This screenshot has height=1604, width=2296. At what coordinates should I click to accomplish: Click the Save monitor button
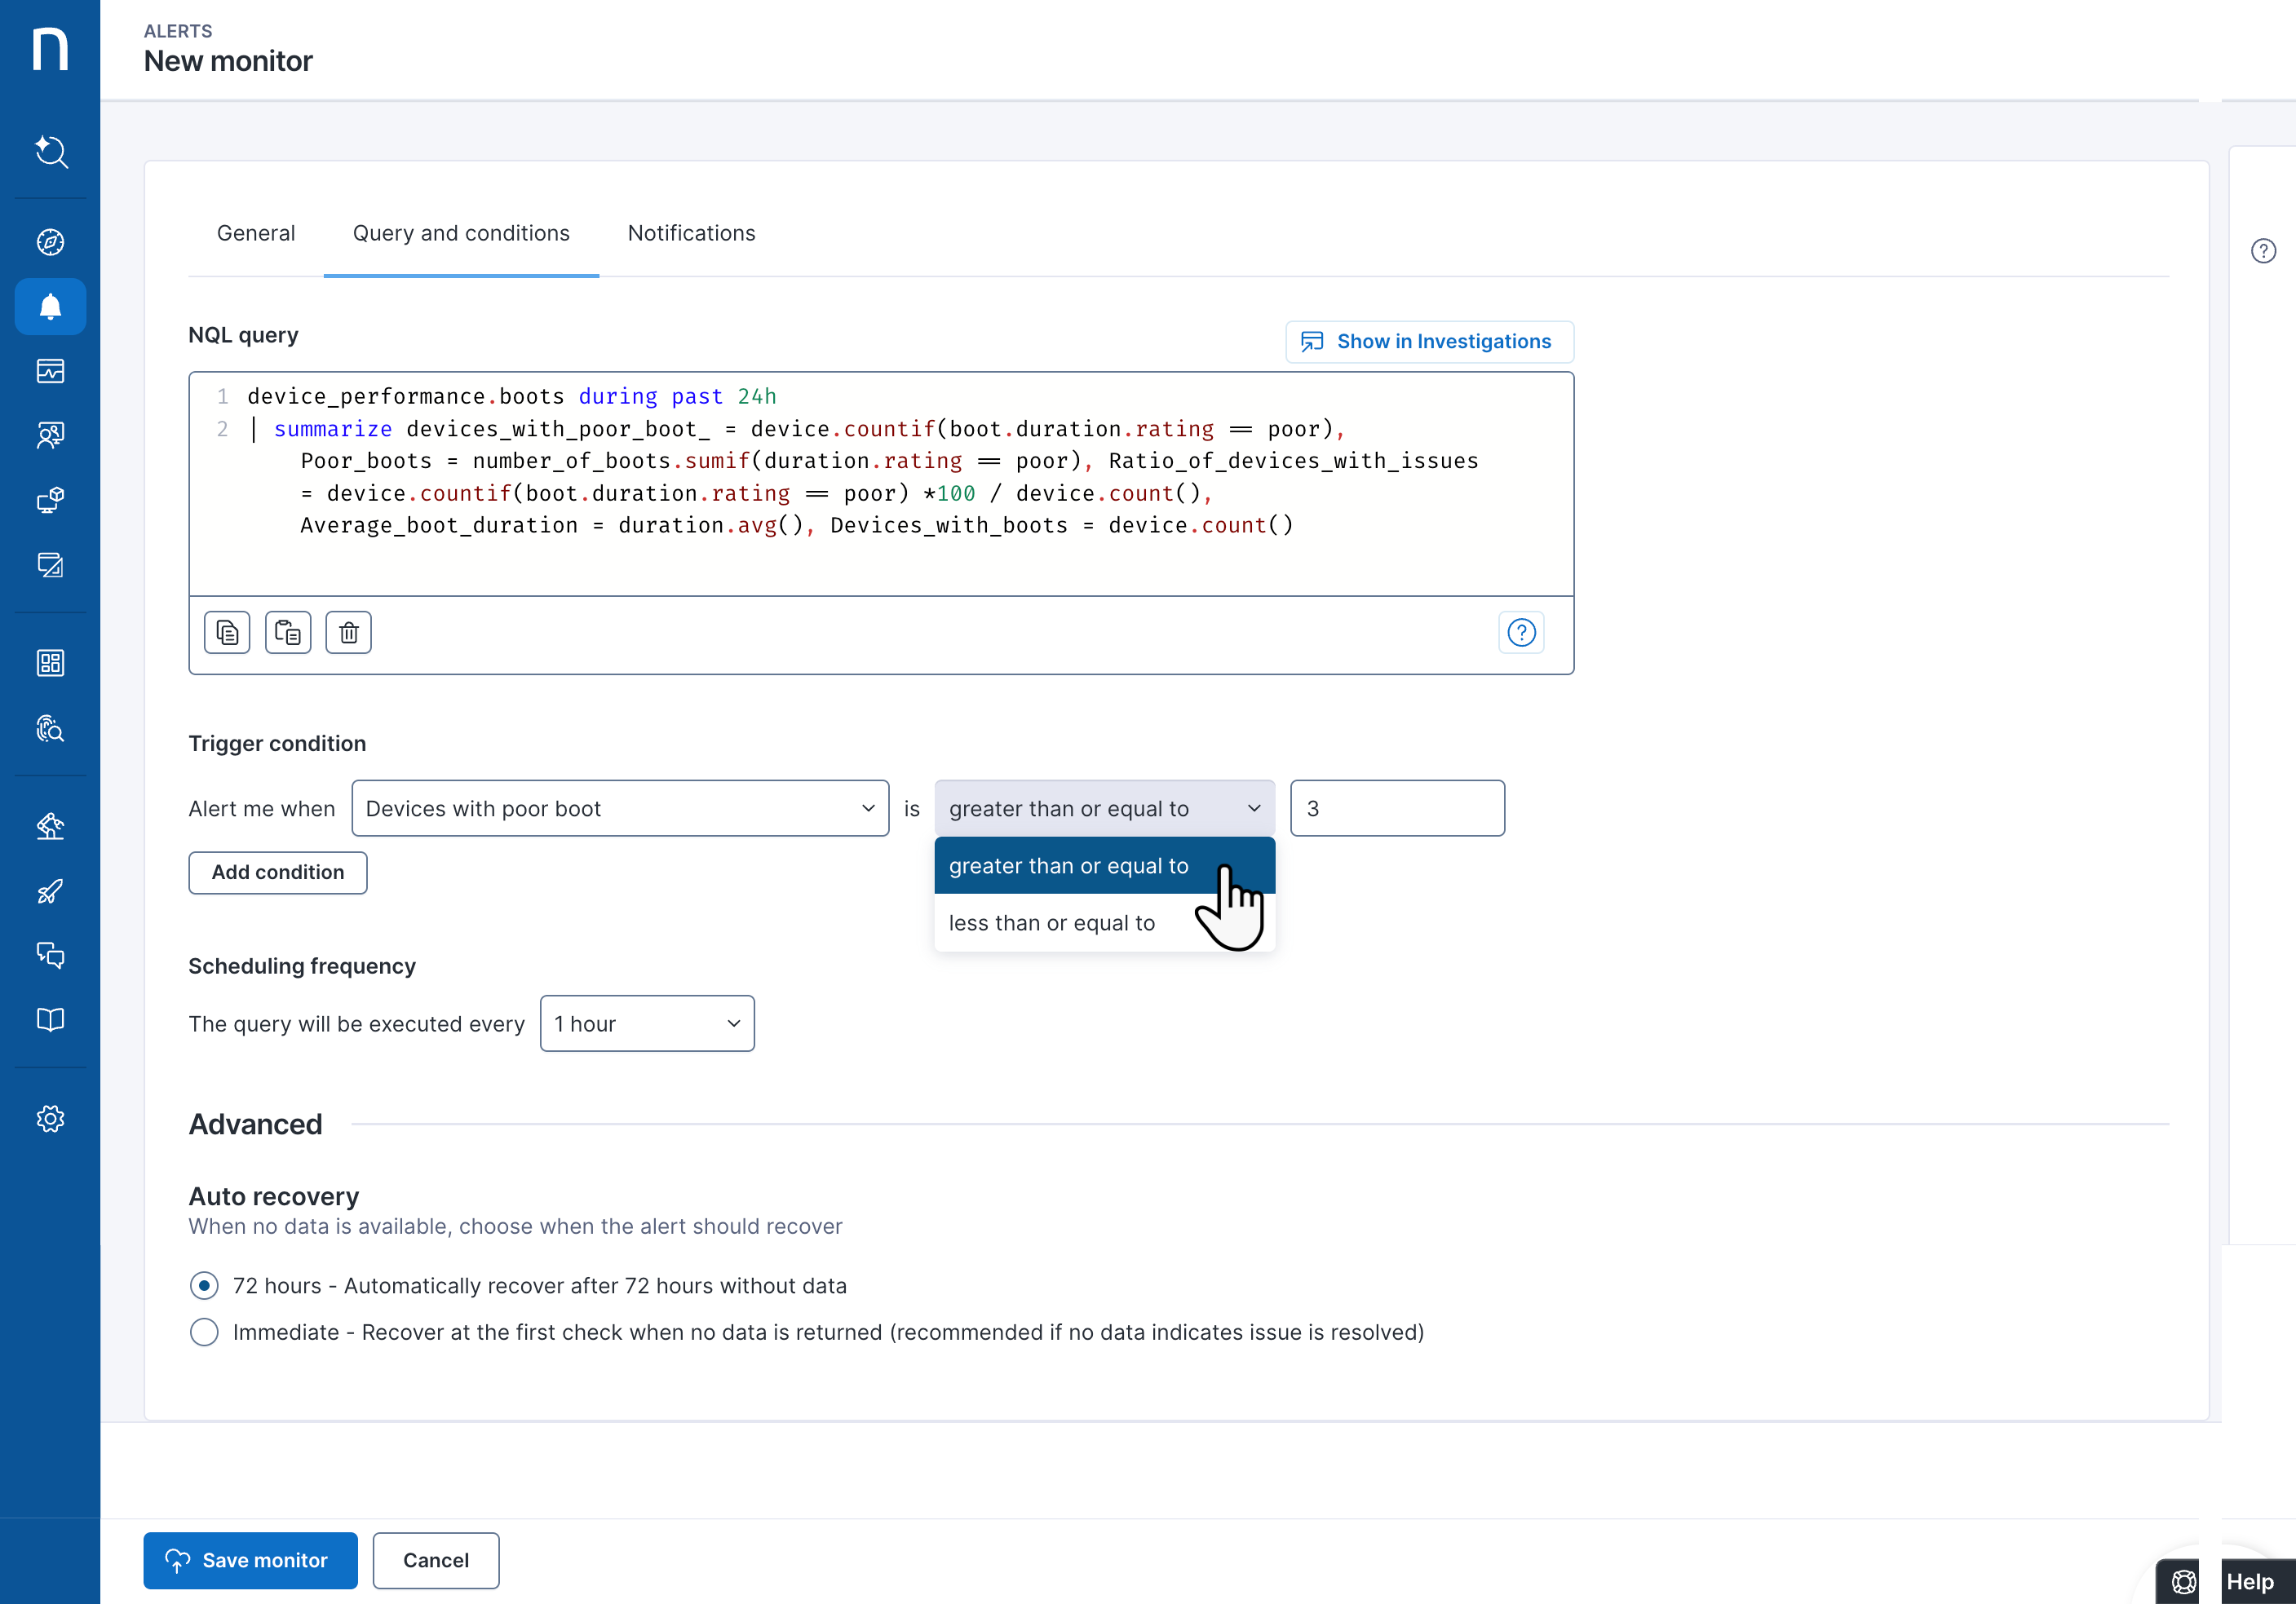[250, 1560]
